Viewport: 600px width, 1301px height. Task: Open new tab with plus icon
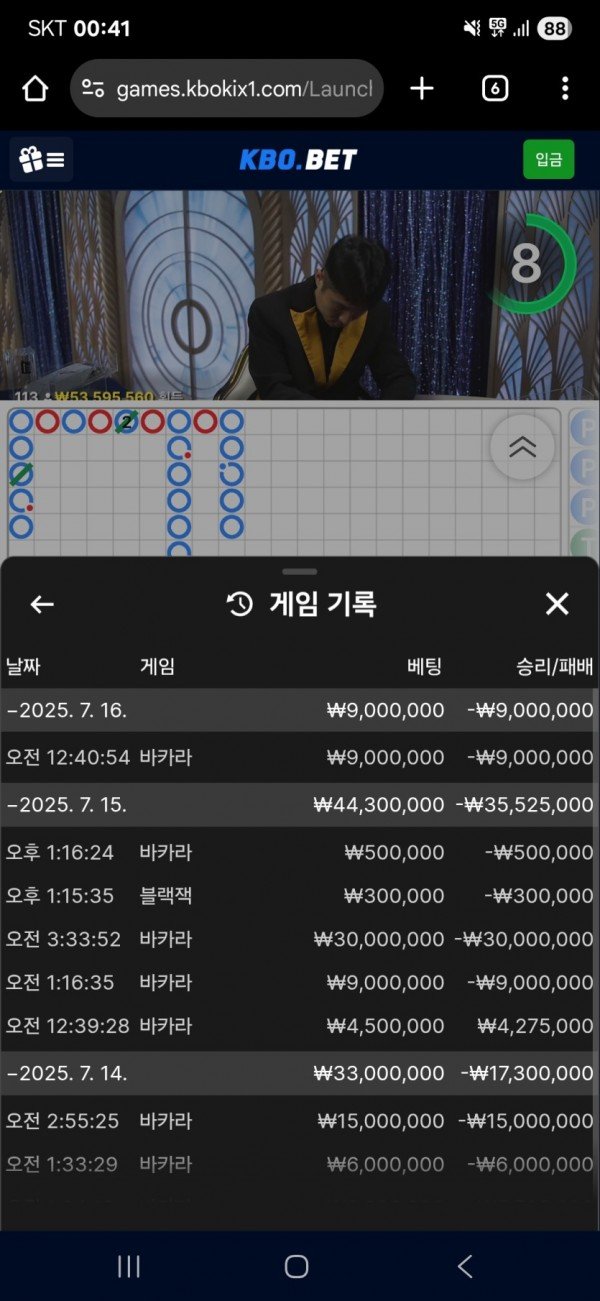[x=422, y=89]
